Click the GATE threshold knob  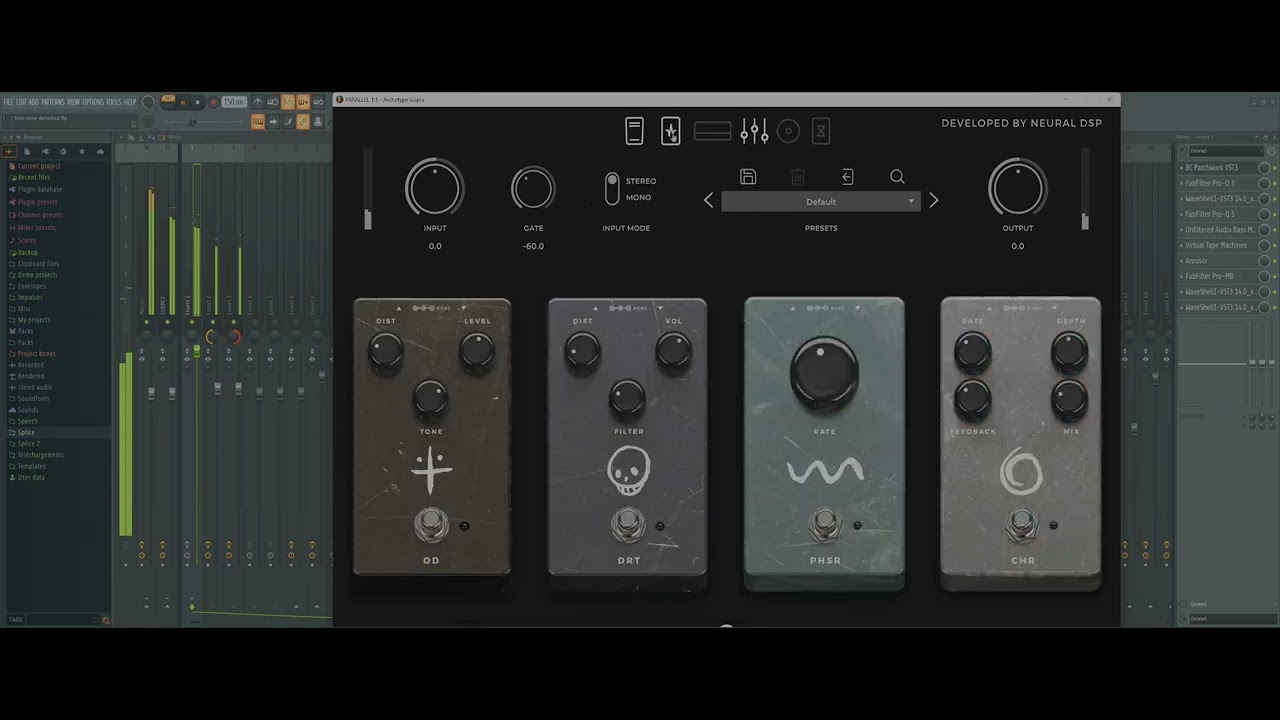tap(533, 188)
